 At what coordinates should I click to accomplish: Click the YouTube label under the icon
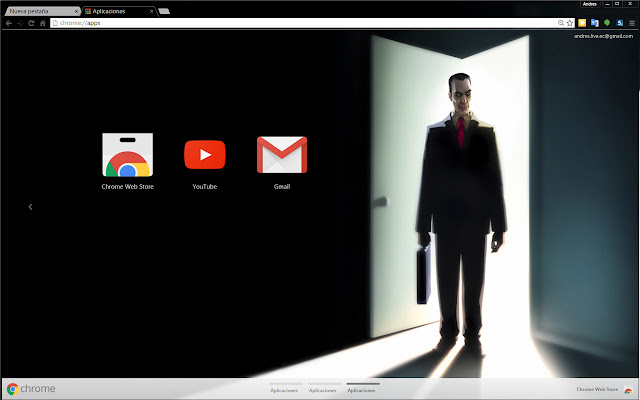204,187
